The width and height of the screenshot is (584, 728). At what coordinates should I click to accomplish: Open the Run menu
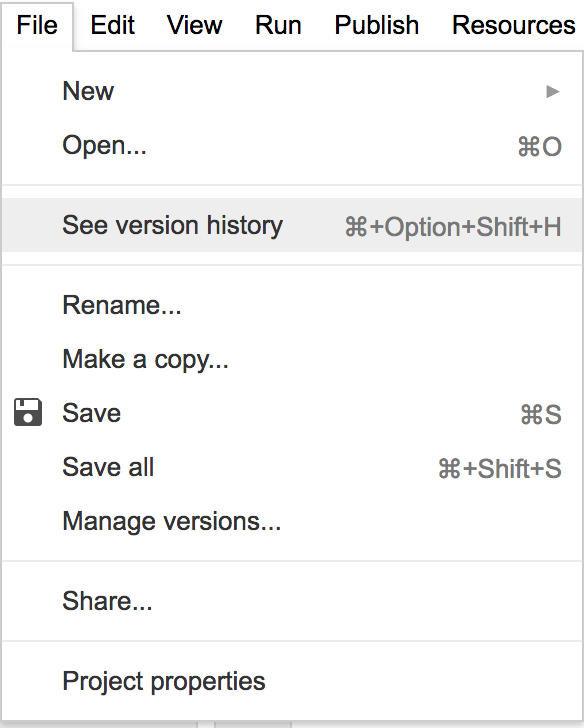tap(278, 25)
